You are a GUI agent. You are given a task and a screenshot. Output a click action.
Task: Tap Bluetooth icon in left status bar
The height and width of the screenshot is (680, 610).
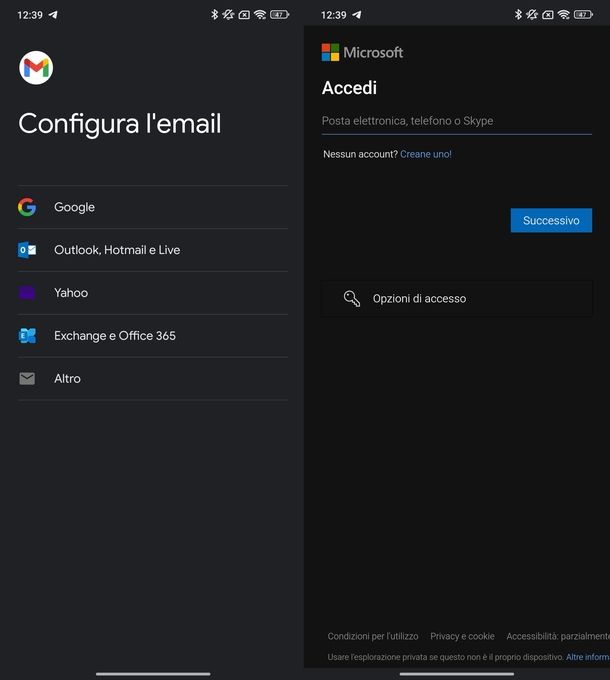pos(214,15)
